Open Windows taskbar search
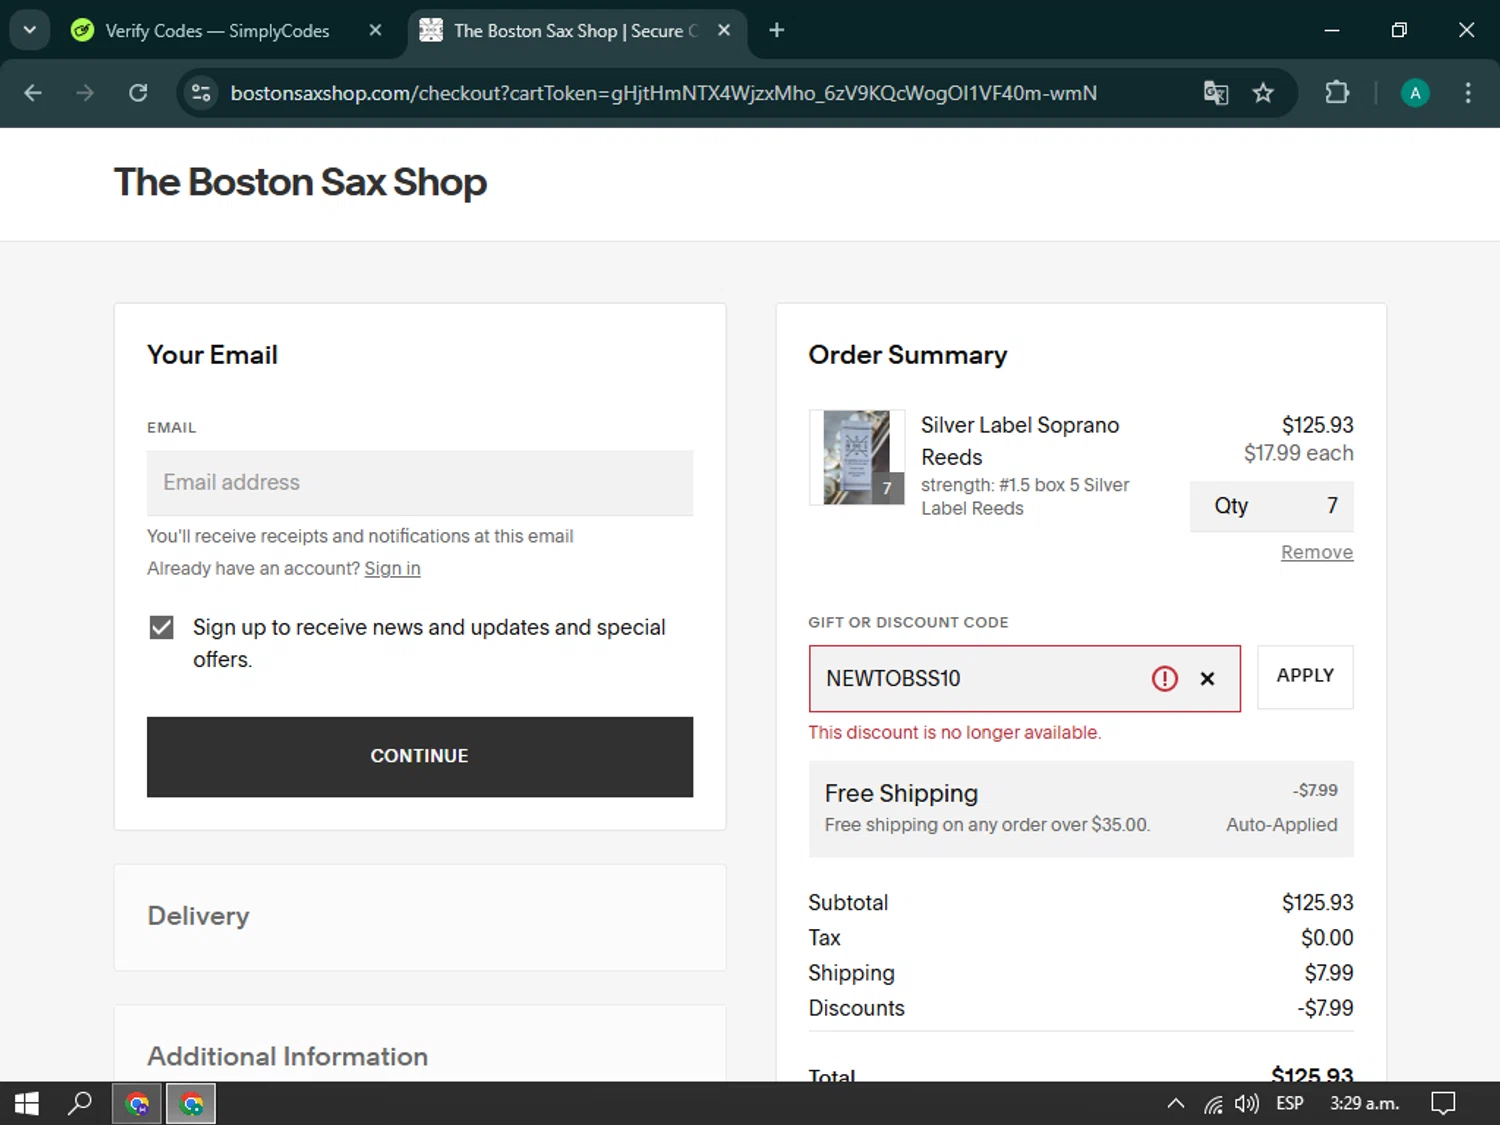The height and width of the screenshot is (1125, 1500). pyautogui.click(x=80, y=1103)
